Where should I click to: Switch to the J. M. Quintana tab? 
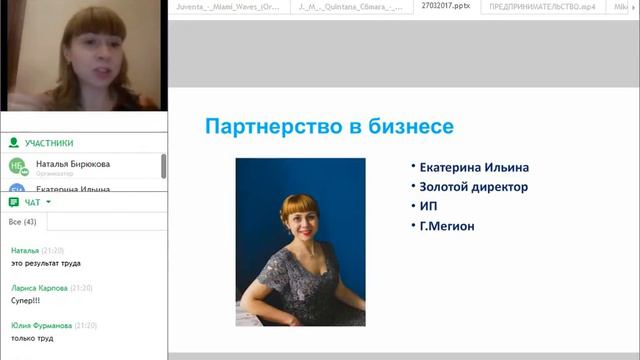351,7
